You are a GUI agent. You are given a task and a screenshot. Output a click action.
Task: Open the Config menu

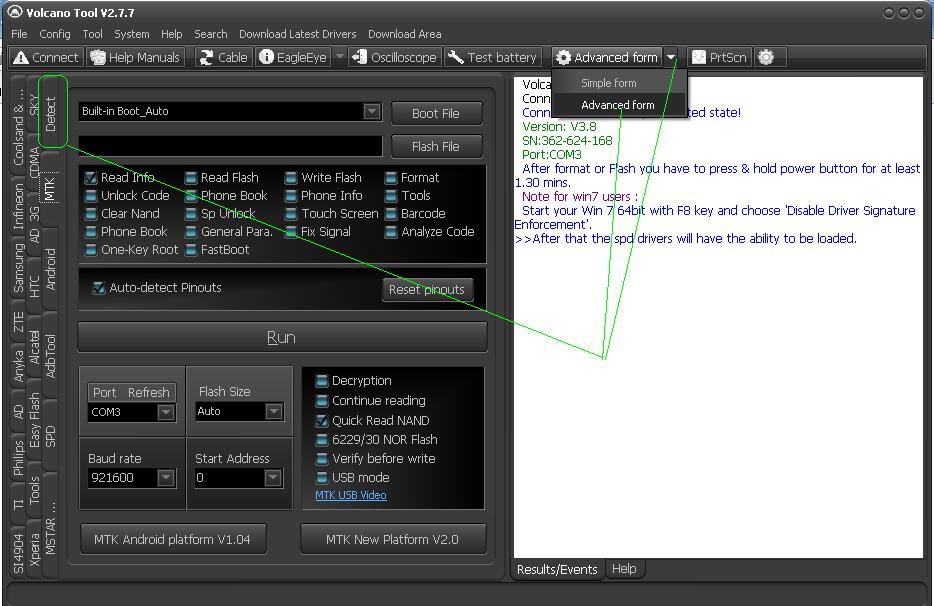coord(55,34)
